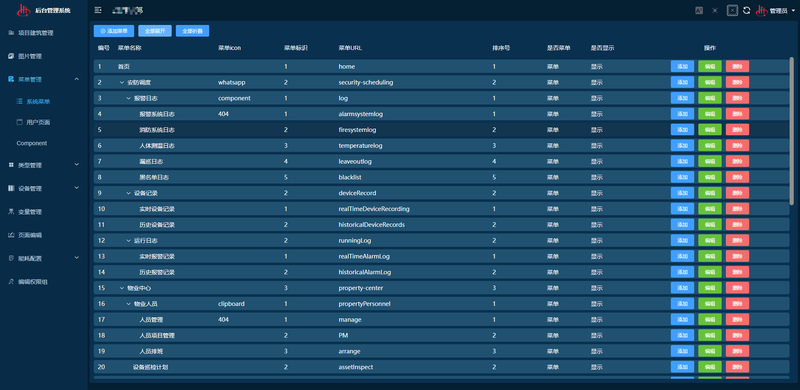This screenshot has height=390, width=800.
Task: Click red delete button in alarmsystemlog row
Action: click(737, 114)
